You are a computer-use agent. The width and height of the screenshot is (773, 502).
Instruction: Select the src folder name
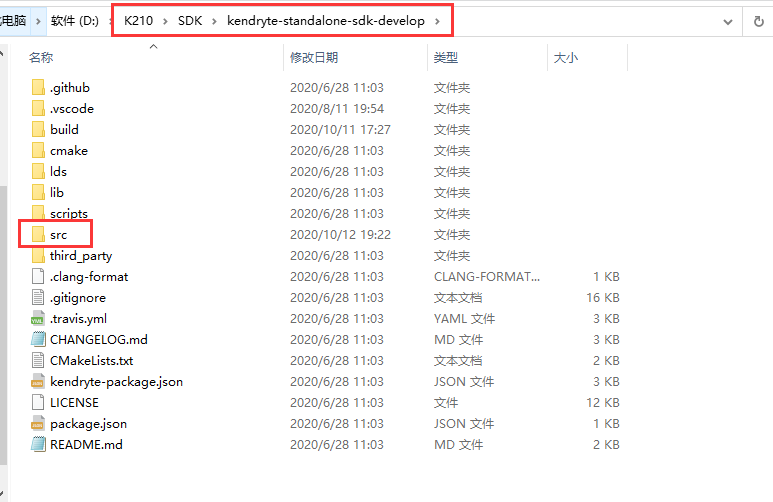click(x=59, y=235)
